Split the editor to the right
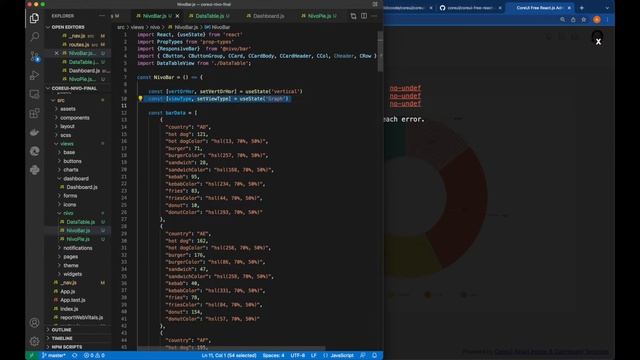Image resolution: width=640 pixels, height=360 pixels. tap(364, 16)
